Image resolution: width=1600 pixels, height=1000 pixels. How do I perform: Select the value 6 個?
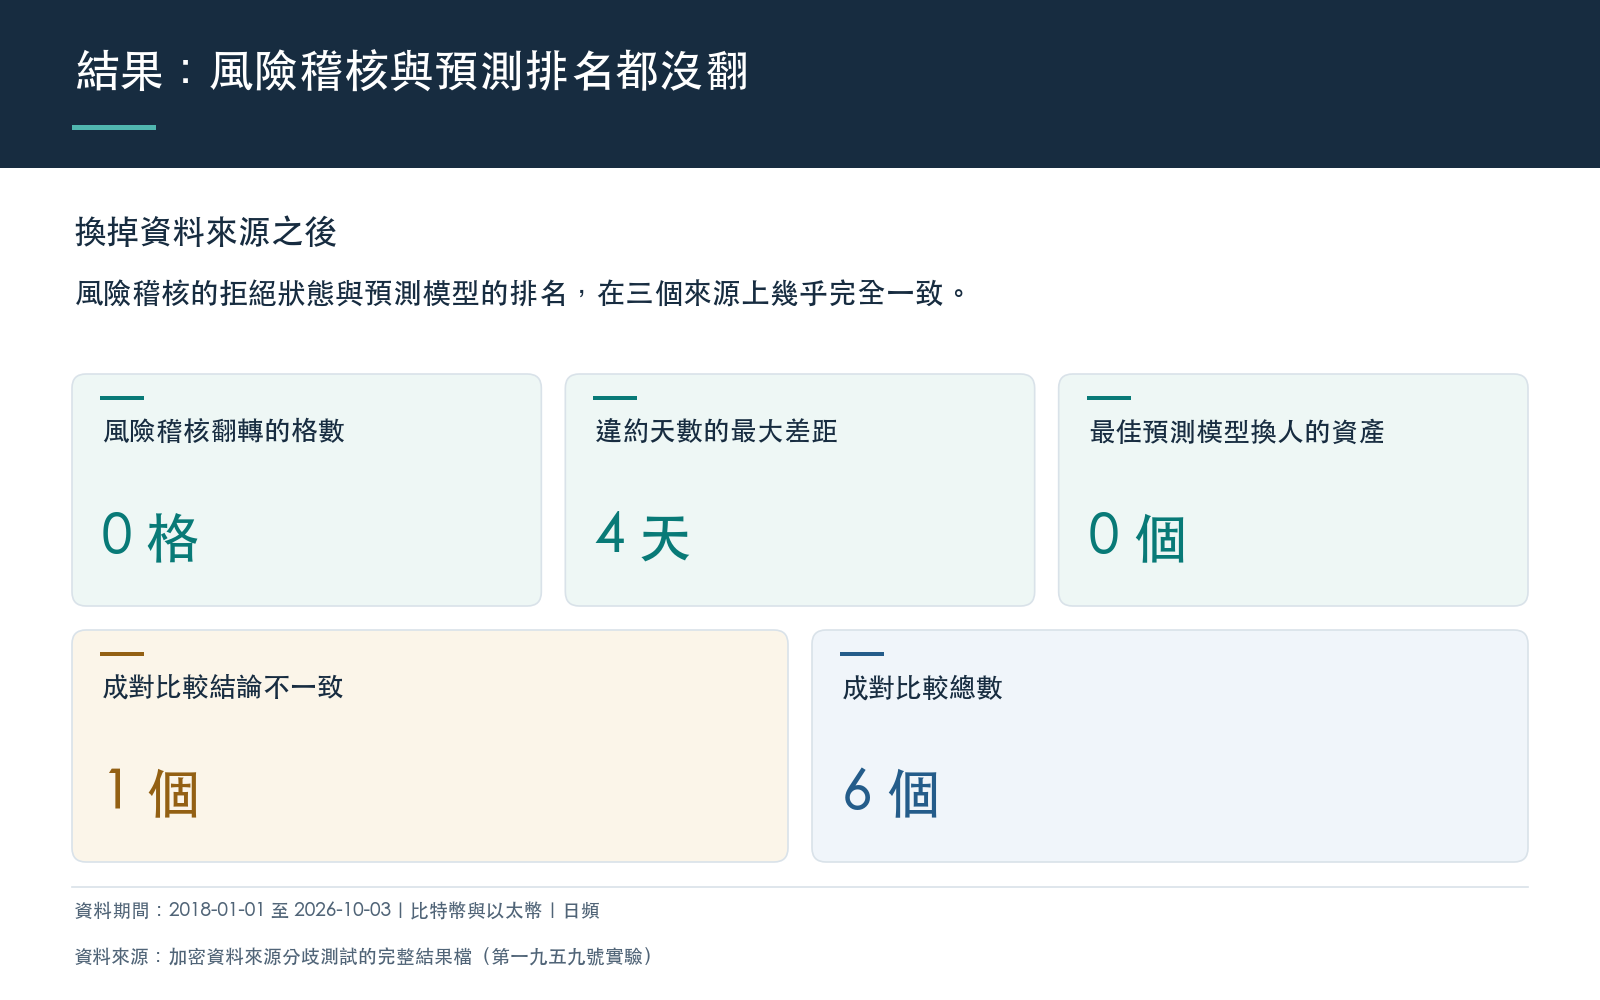[891, 793]
